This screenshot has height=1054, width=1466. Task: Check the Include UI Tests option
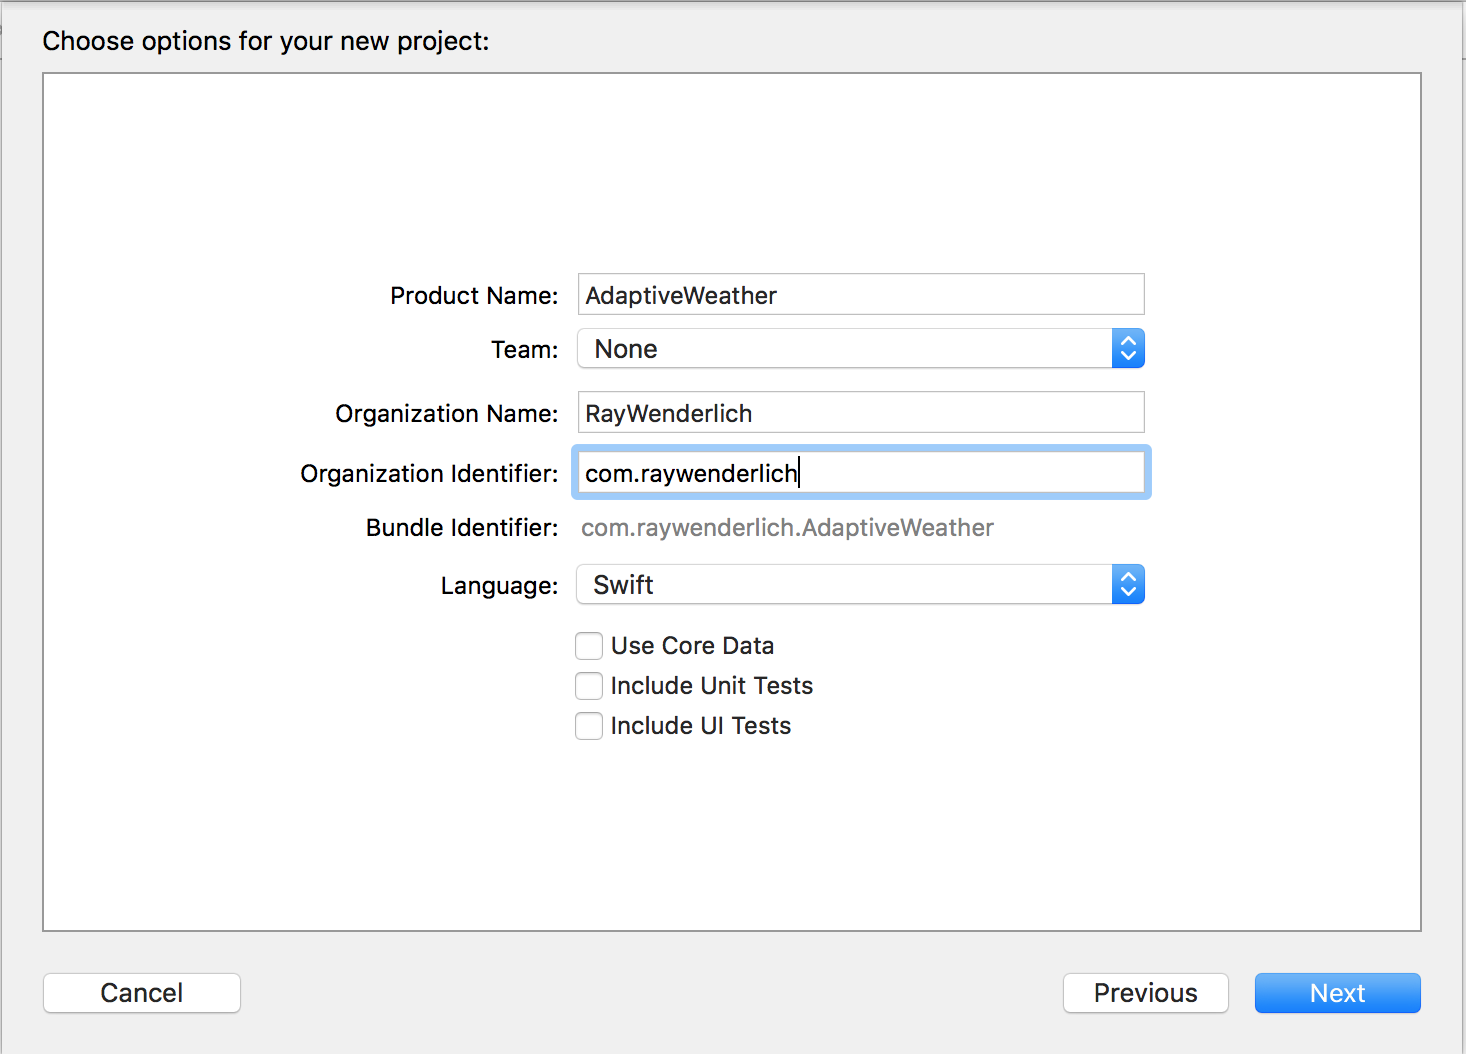click(589, 726)
